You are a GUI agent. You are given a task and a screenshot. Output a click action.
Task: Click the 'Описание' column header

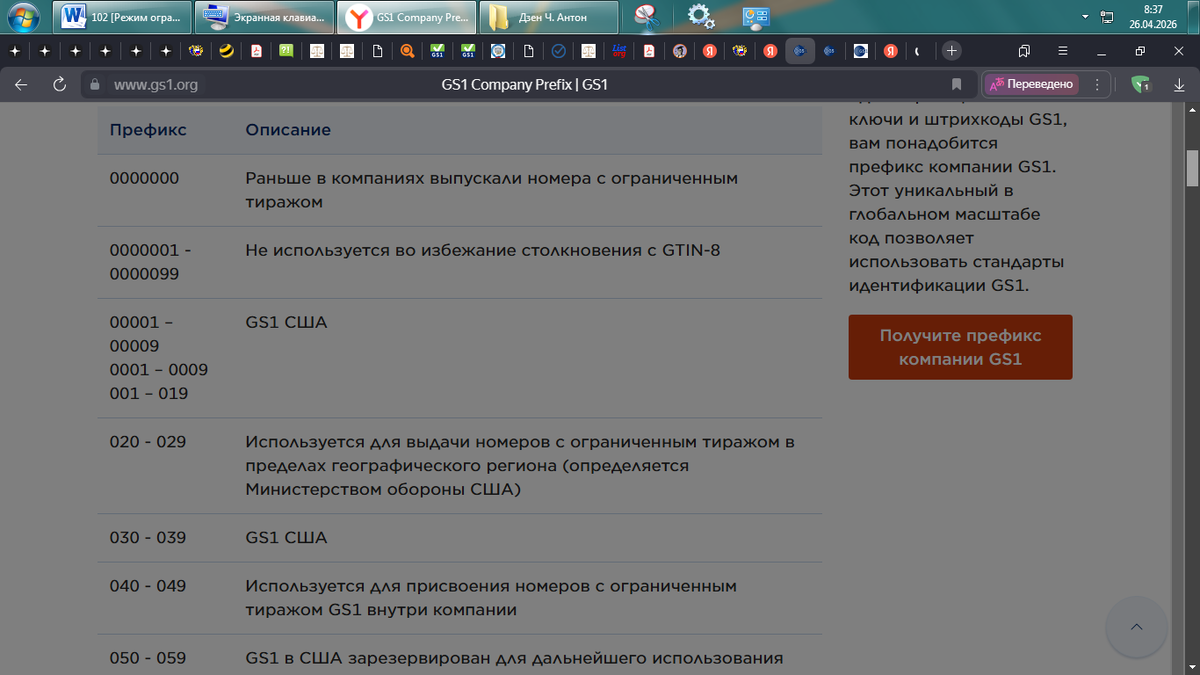pos(288,130)
